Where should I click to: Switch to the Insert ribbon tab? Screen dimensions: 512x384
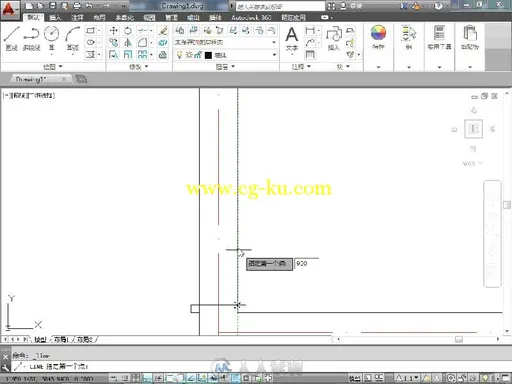tap(55, 17)
